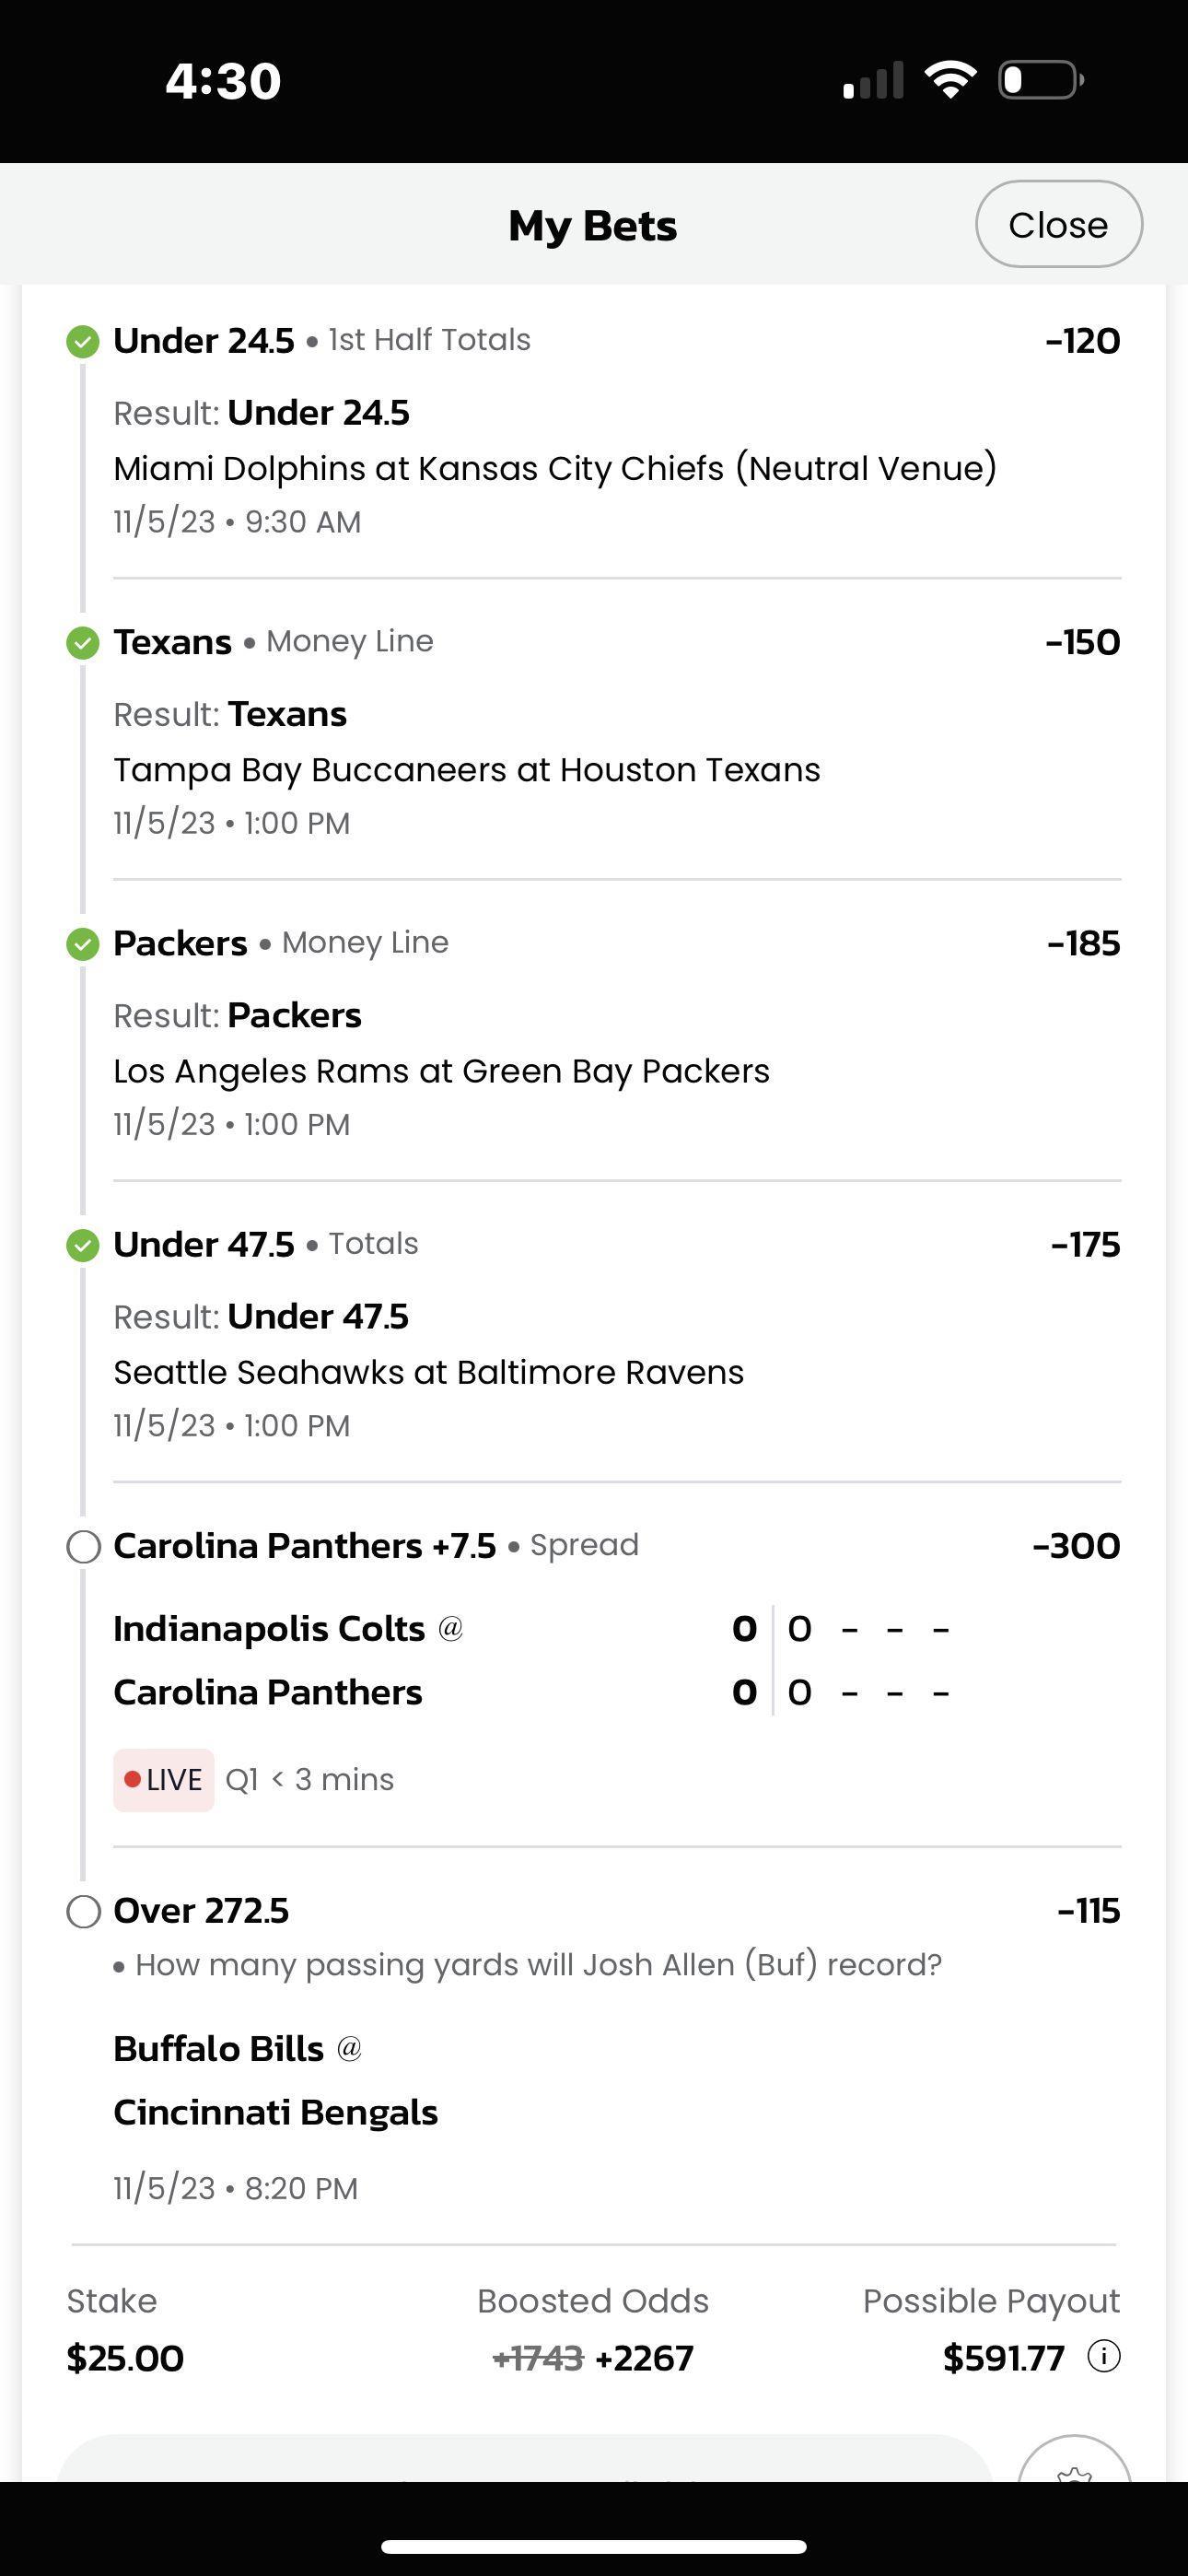This screenshot has height=2576, width=1188.
Task: Tap the partially visible round icon at bottom right
Action: (x=1074, y=2460)
